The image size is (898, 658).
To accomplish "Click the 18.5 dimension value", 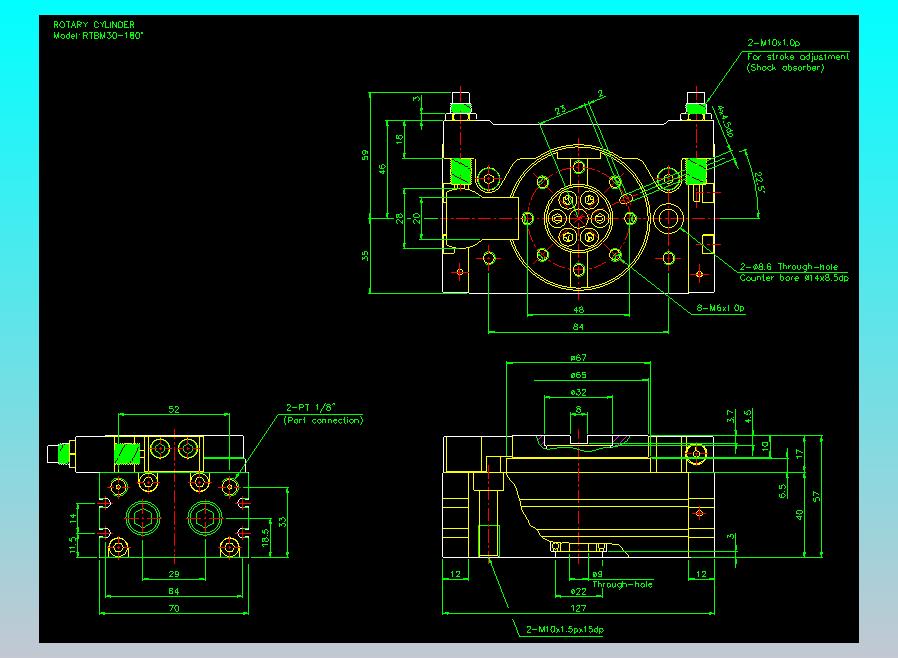I will tap(265, 538).
